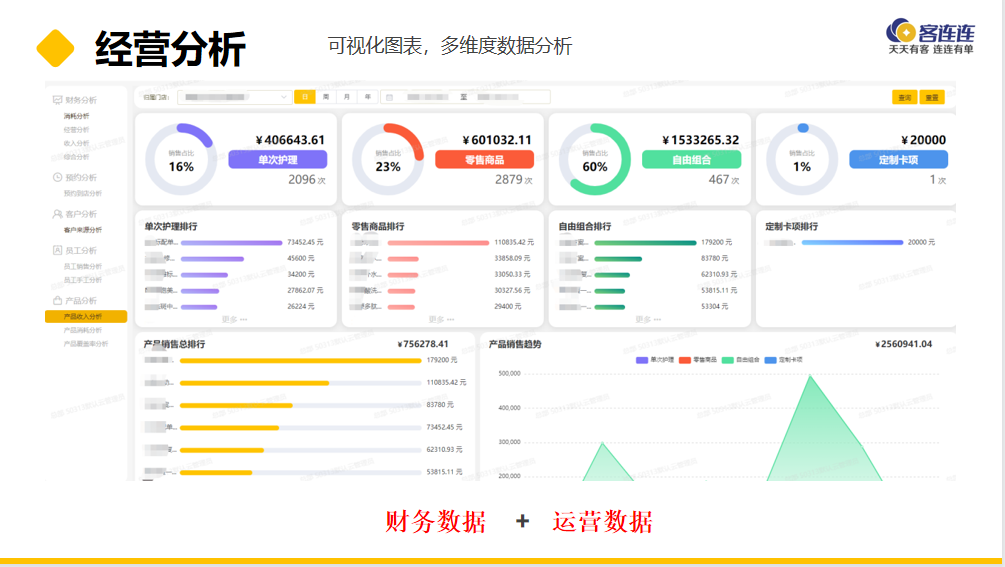This screenshot has width=1005, height=567.
Task: Select the 日 period tab
Action: (x=304, y=97)
